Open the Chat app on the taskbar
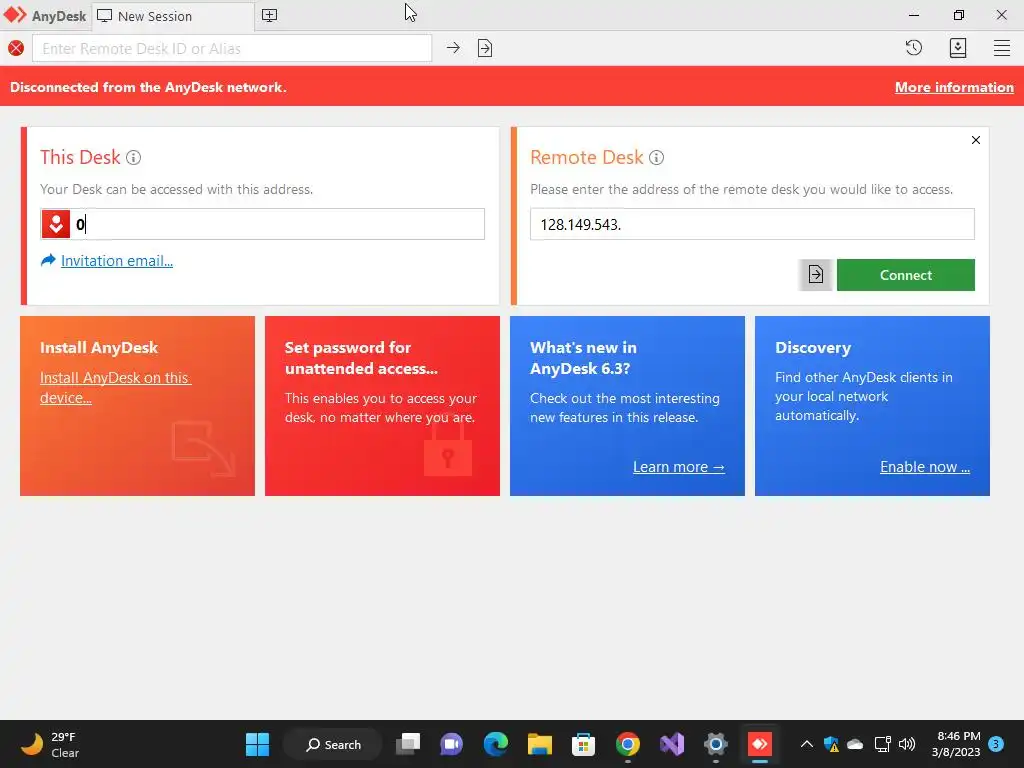The width and height of the screenshot is (1024, 768). click(451, 744)
